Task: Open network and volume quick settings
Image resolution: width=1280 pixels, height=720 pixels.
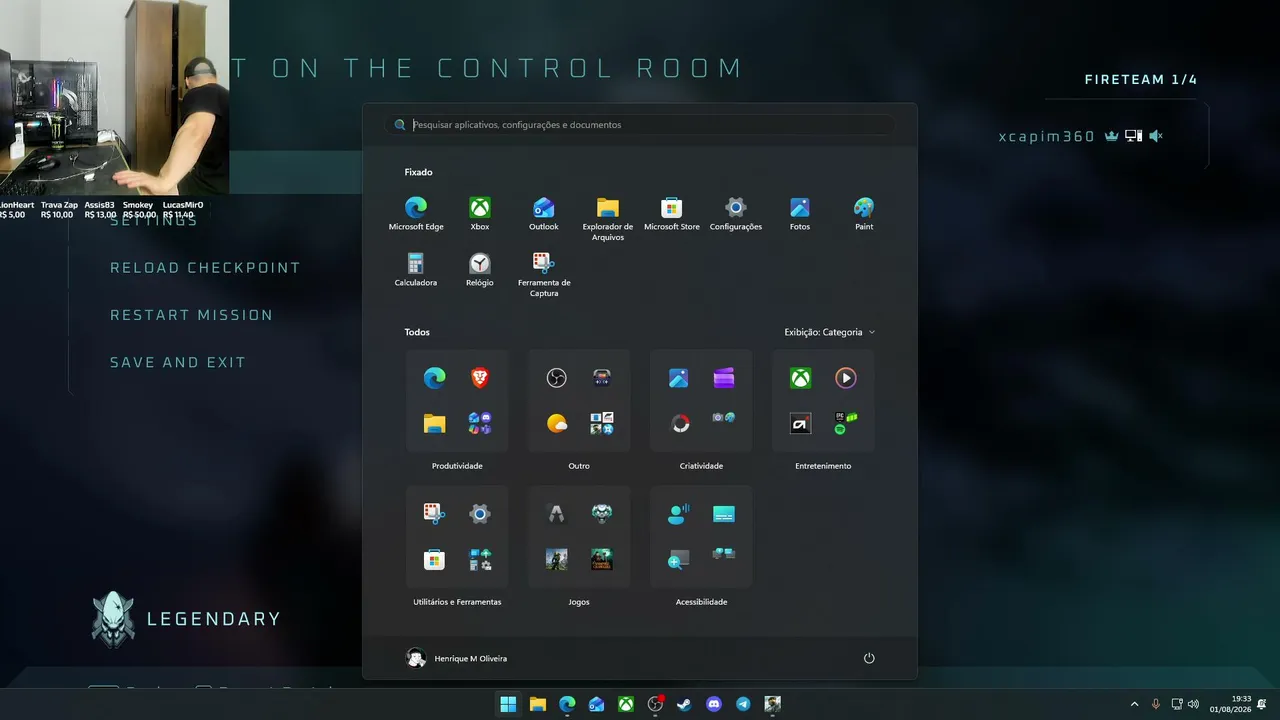Action: pyautogui.click(x=1184, y=704)
